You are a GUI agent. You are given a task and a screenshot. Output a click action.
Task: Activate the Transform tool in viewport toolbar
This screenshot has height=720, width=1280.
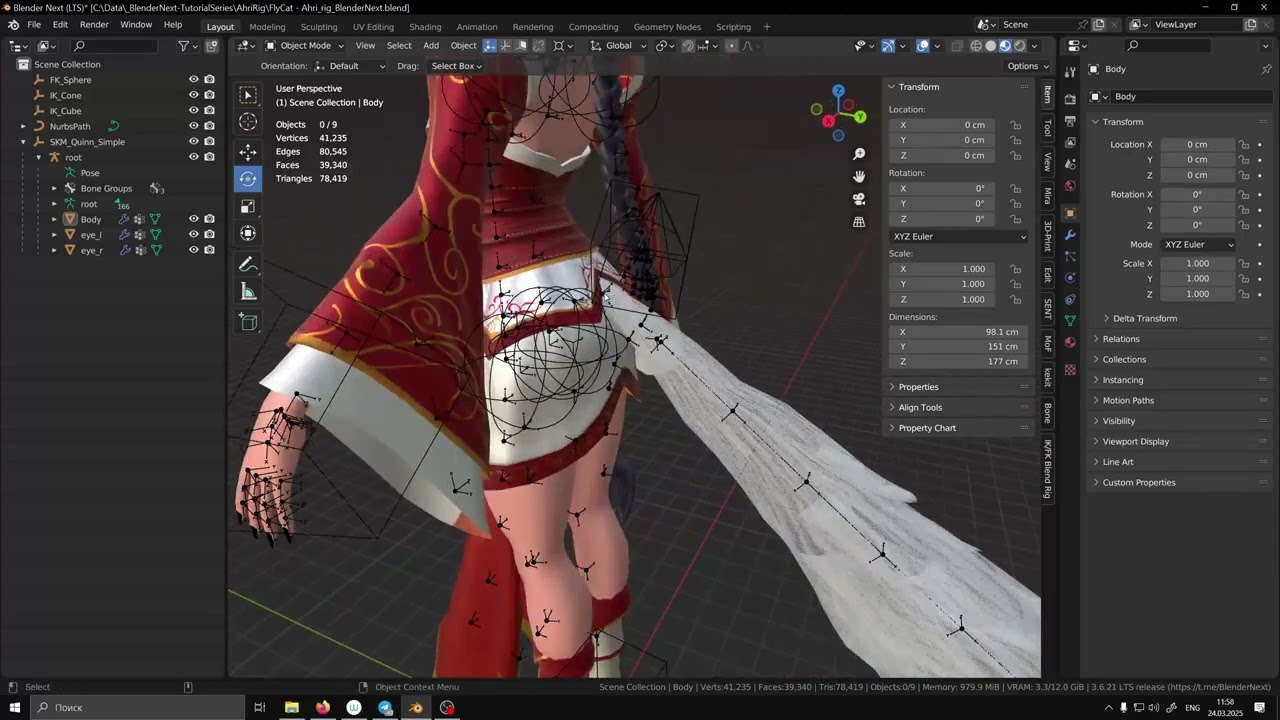(248, 233)
